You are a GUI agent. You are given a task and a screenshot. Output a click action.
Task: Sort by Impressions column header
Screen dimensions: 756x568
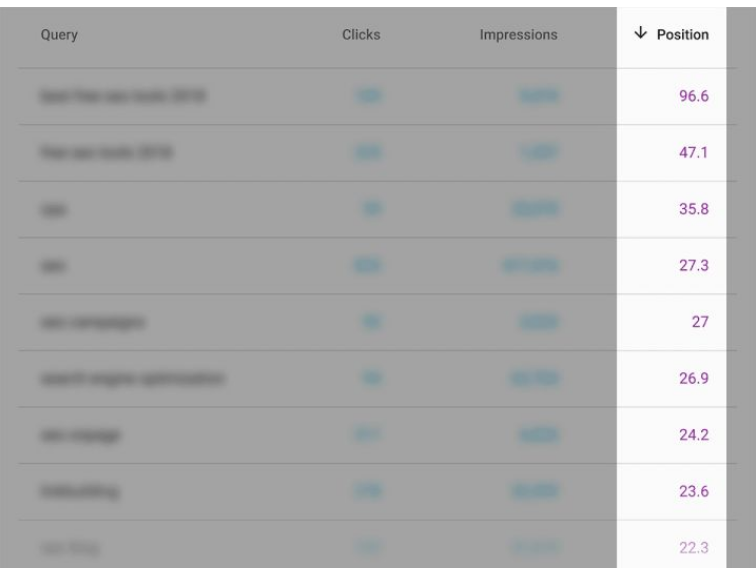point(518,35)
